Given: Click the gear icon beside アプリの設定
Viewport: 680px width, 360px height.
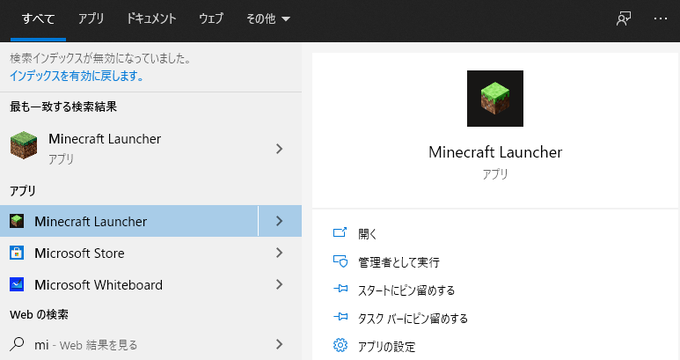Looking at the screenshot, I should point(340,345).
